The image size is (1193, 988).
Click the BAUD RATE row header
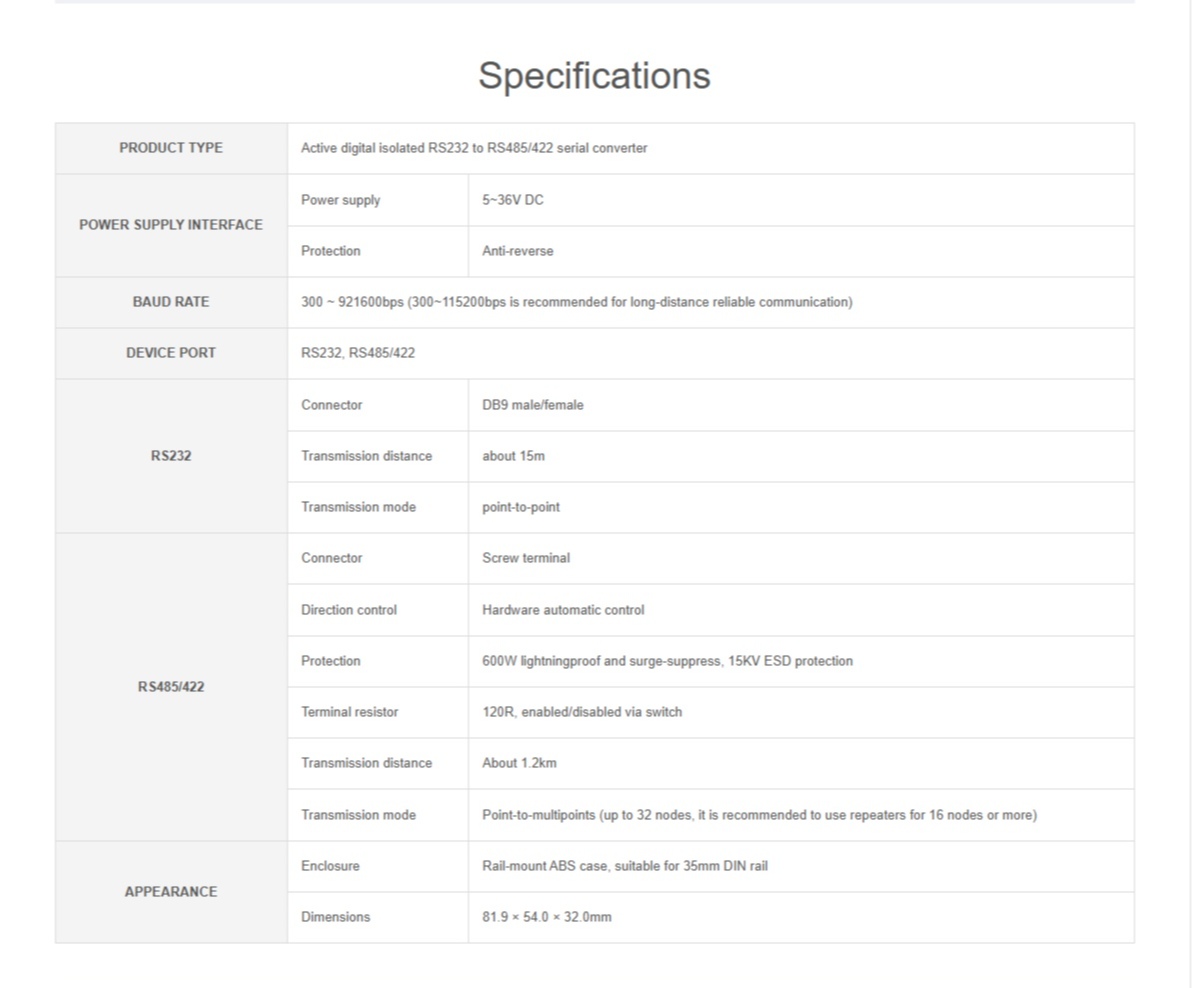[x=171, y=302]
